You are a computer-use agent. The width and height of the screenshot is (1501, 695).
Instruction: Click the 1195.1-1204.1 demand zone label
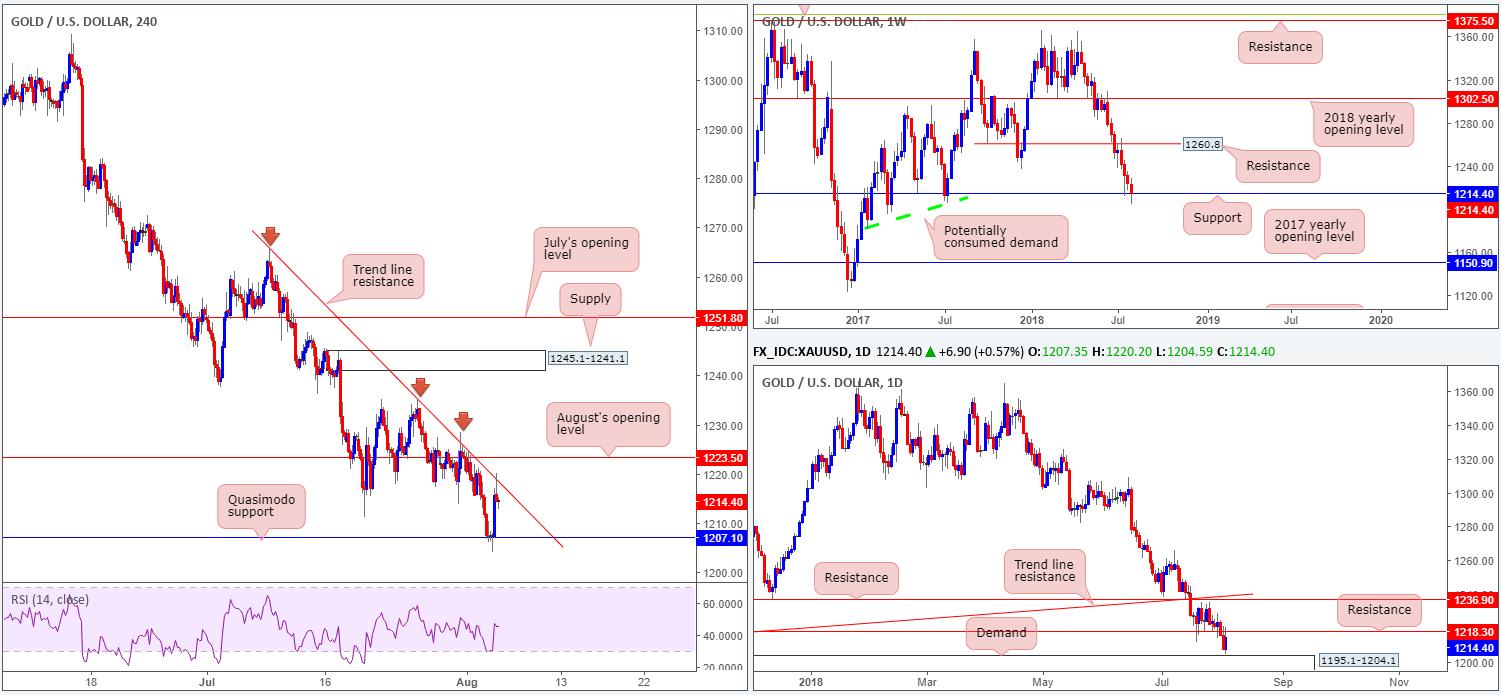click(x=1359, y=661)
